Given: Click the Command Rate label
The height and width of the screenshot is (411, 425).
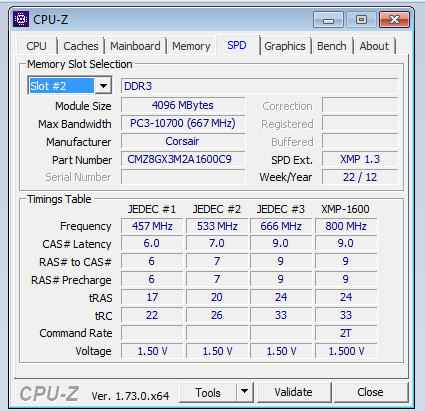Looking at the screenshot, I should click(76, 333).
